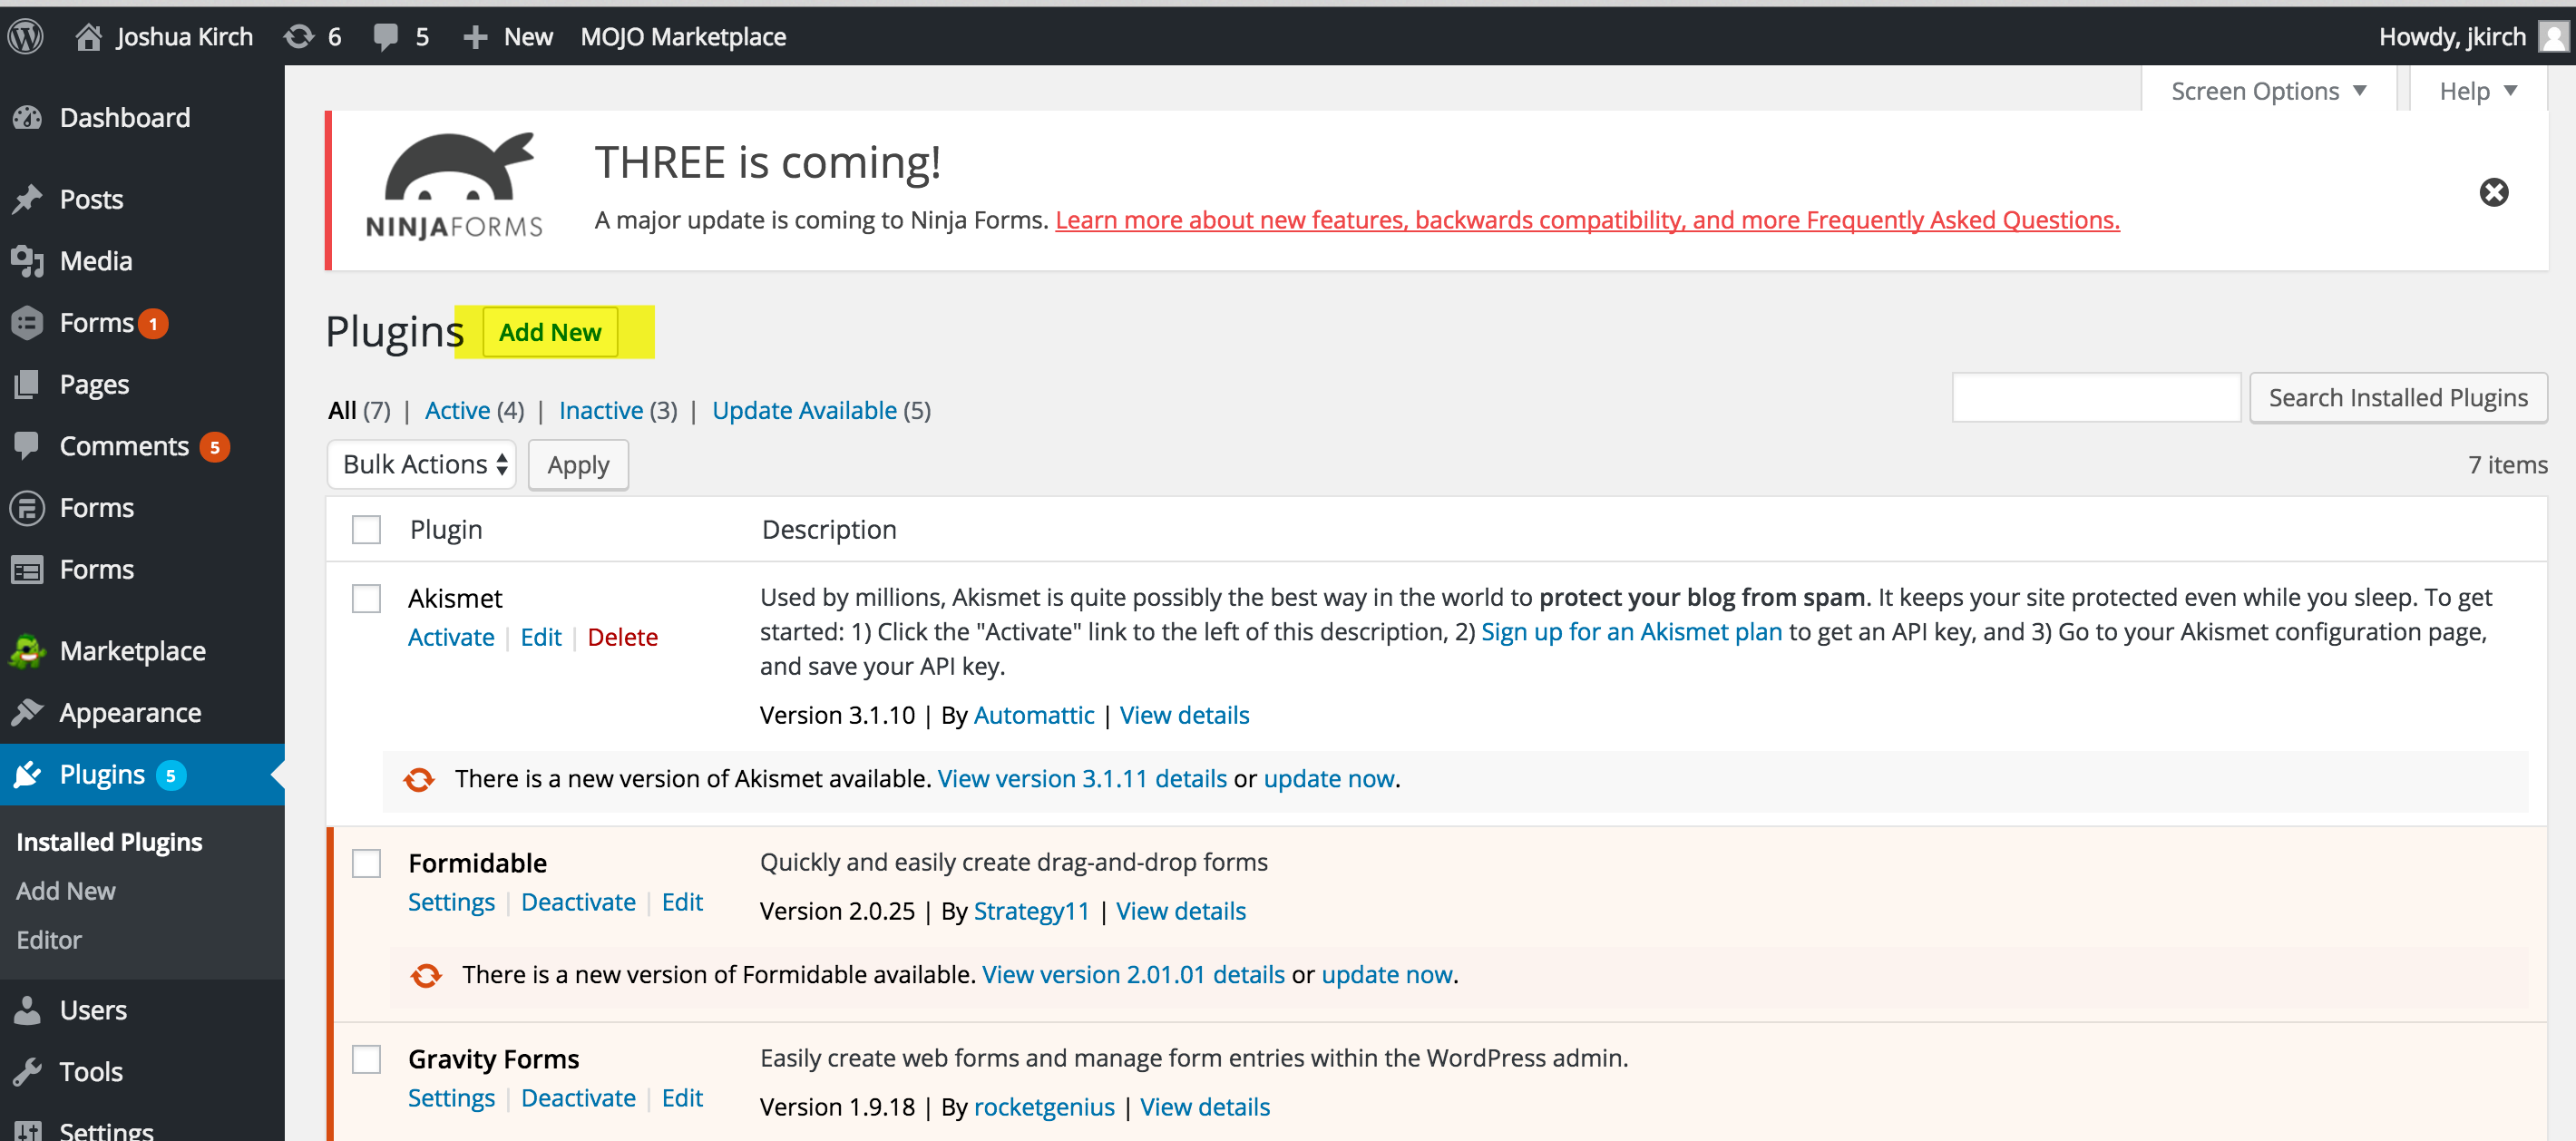Select the Media sidebar icon
The image size is (2576, 1141).
point(28,260)
